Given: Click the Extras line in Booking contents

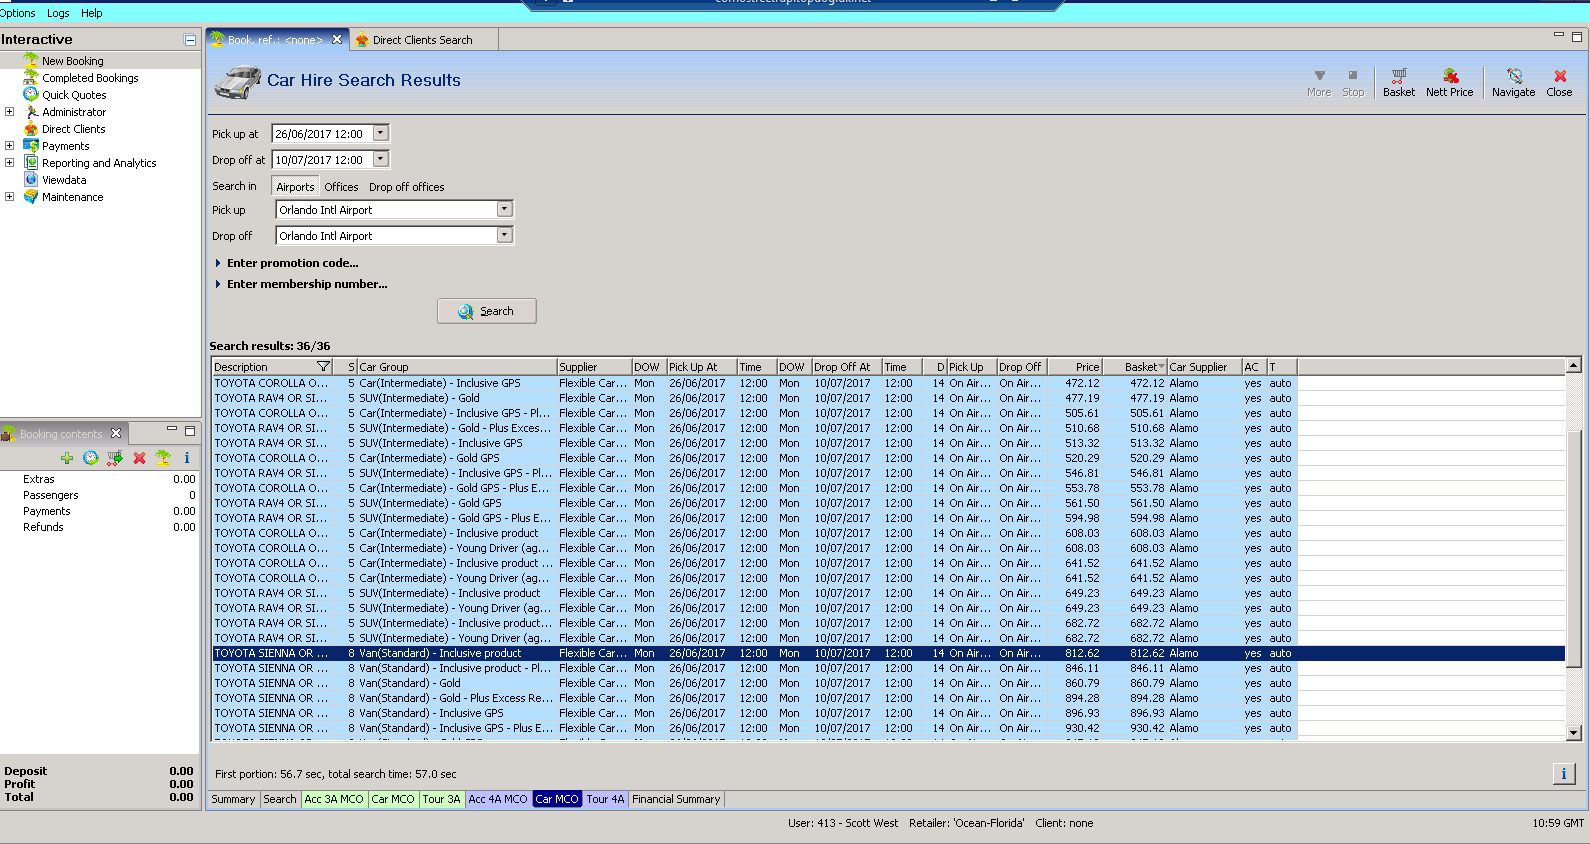Looking at the screenshot, I should click(100, 479).
